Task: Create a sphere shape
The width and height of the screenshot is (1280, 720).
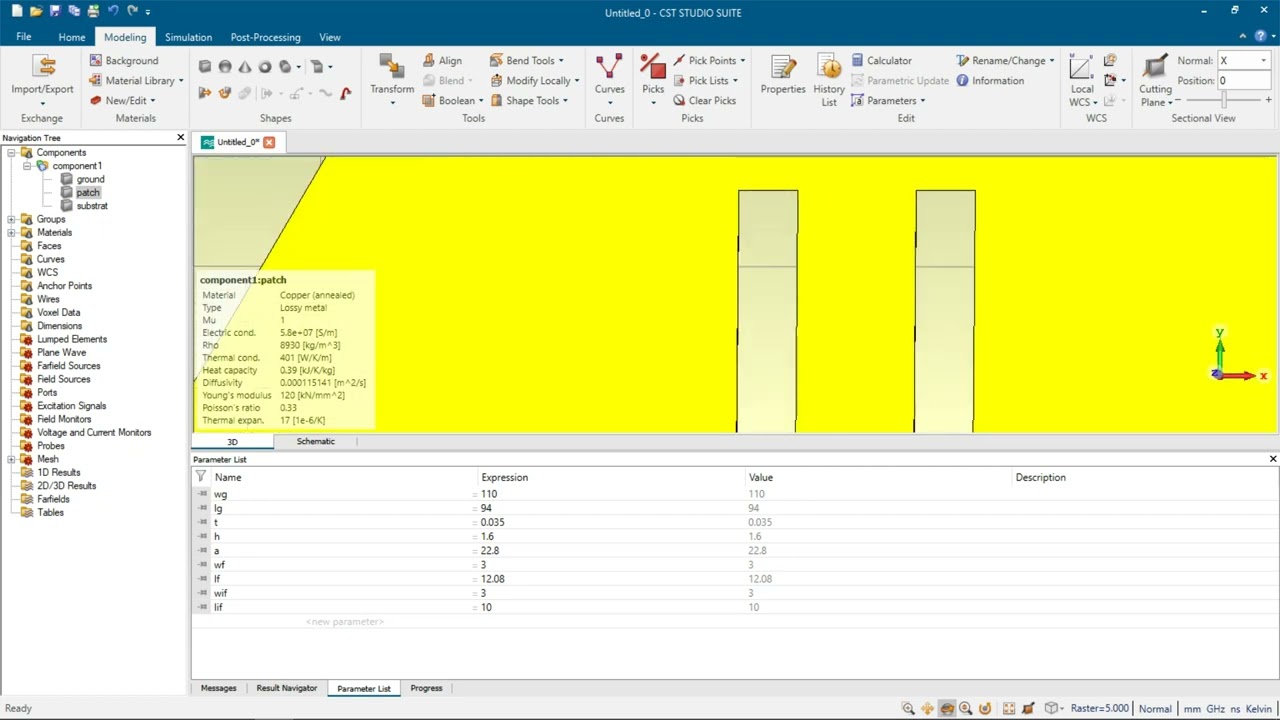Action: click(x=225, y=67)
